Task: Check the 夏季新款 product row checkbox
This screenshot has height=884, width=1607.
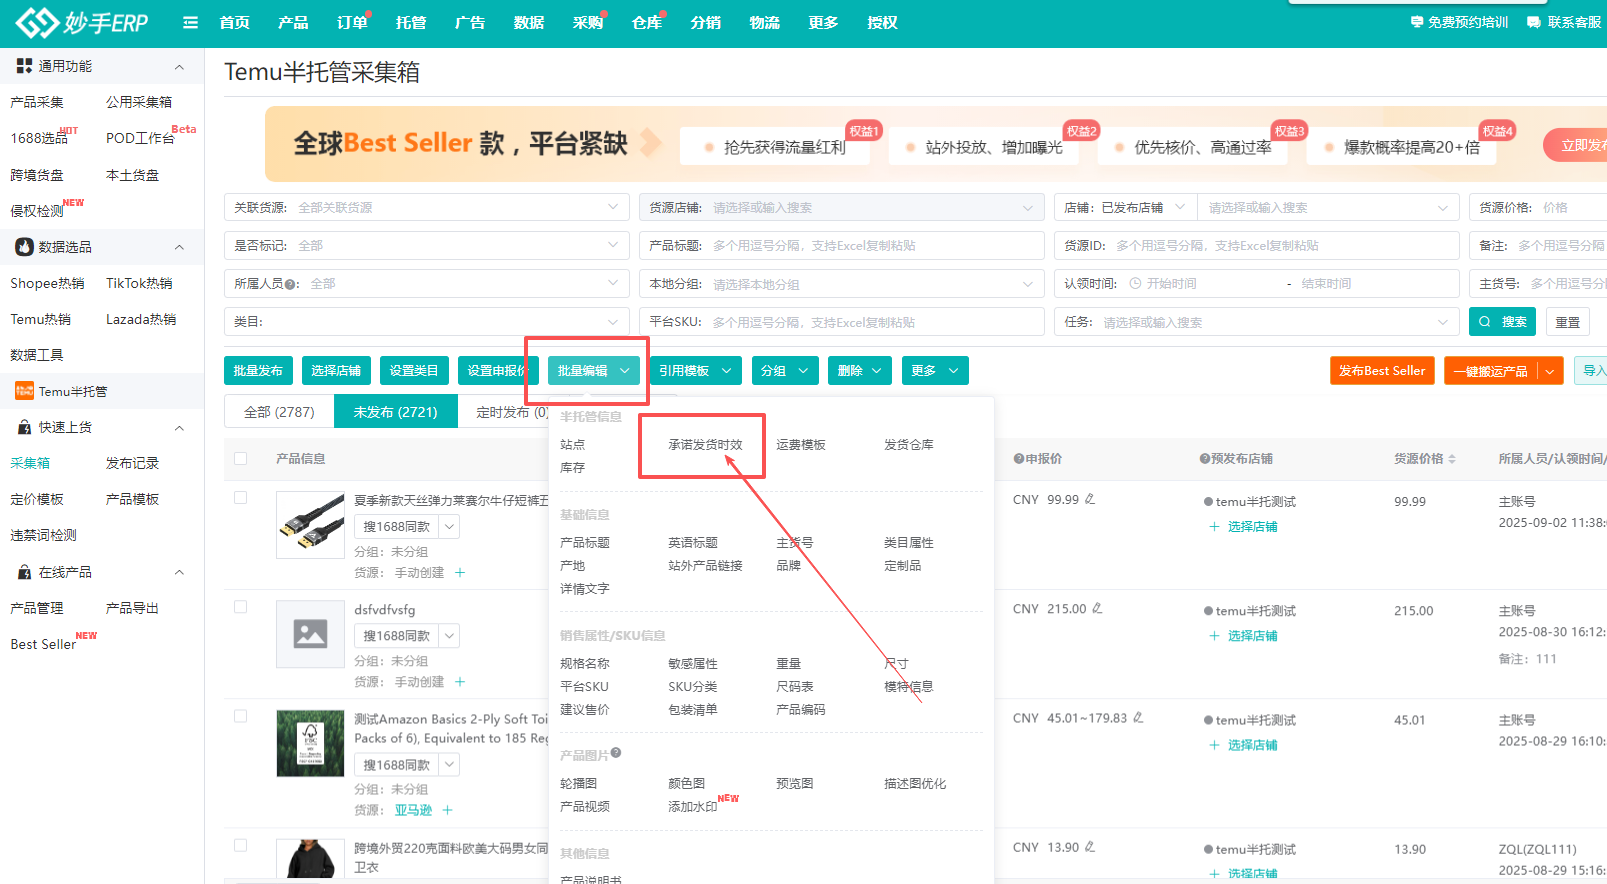Action: pyautogui.click(x=240, y=497)
